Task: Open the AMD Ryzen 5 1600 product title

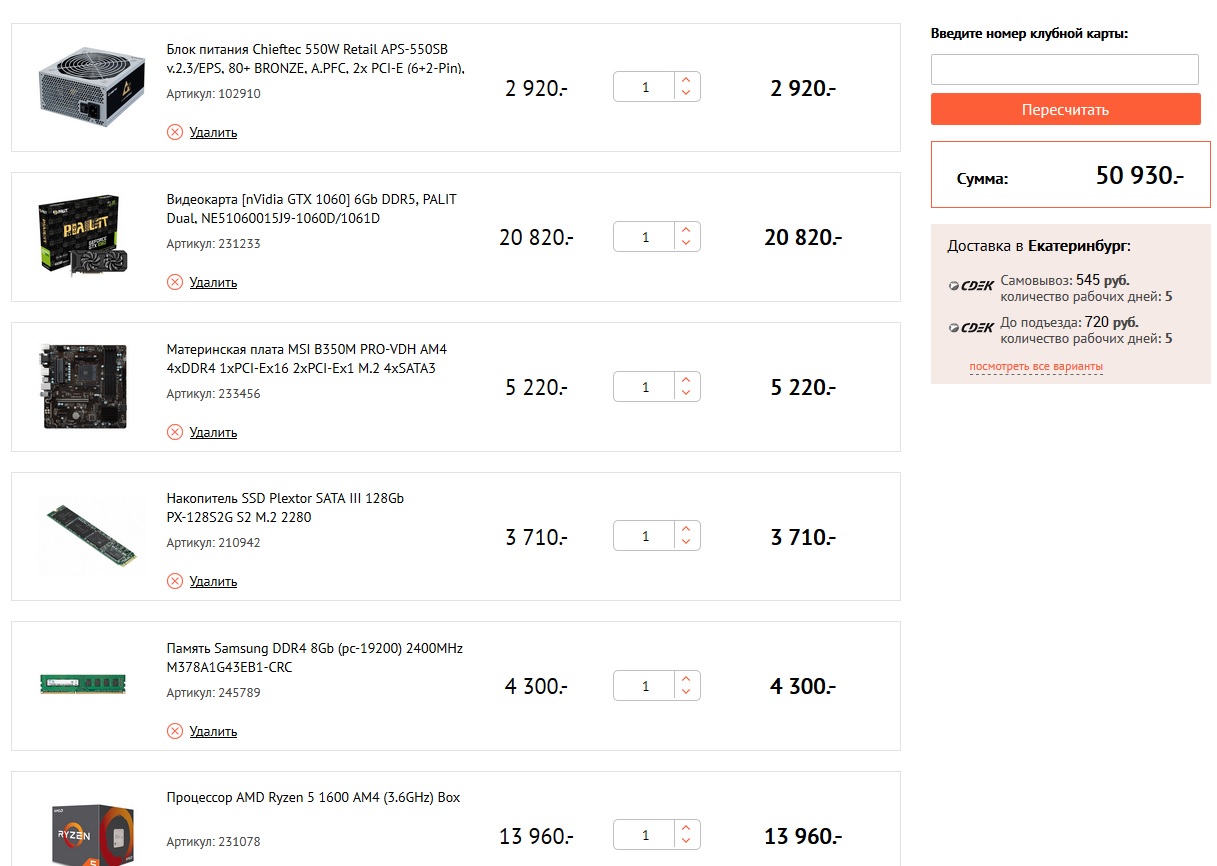Action: coord(313,798)
